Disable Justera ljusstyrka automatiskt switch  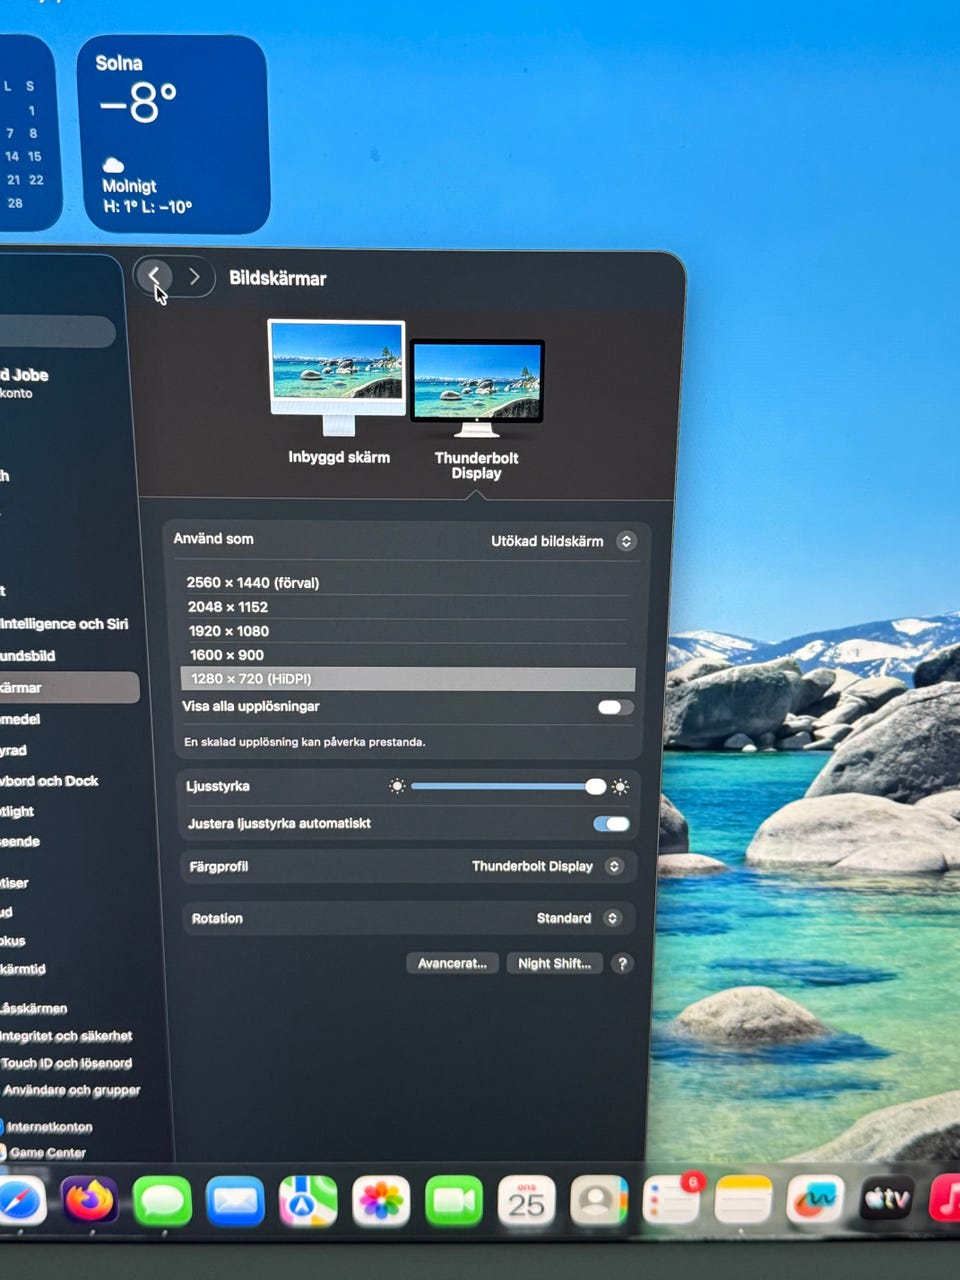[611, 824]
